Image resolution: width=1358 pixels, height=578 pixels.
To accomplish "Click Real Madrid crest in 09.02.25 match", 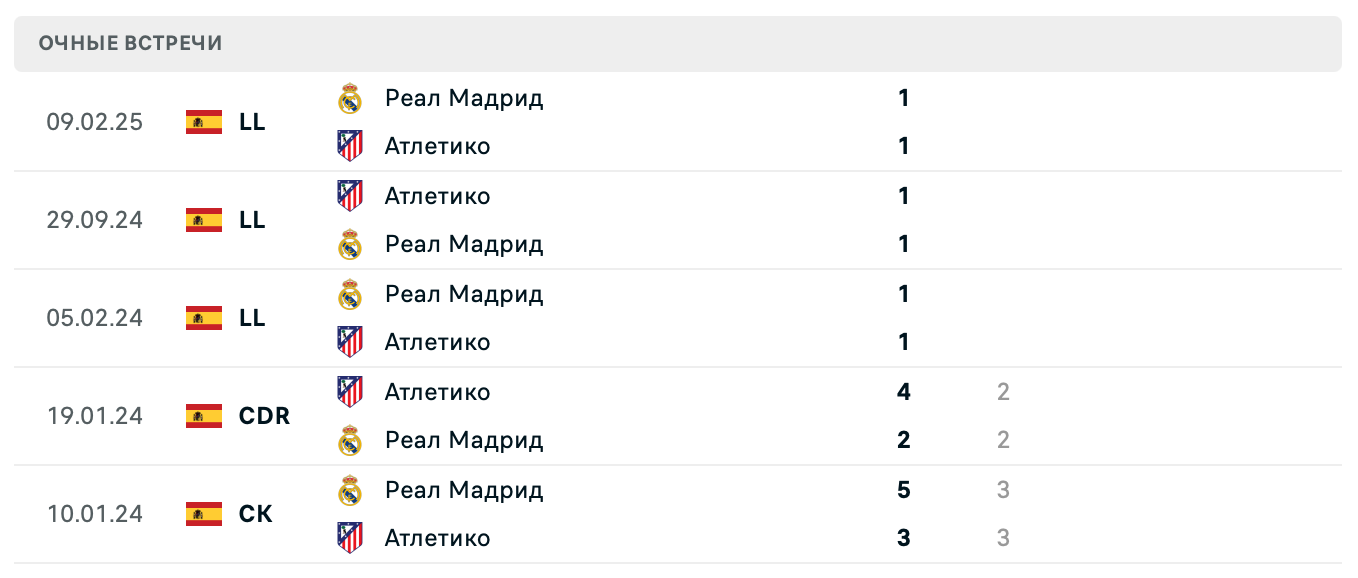I will click(x=349, y=98).
